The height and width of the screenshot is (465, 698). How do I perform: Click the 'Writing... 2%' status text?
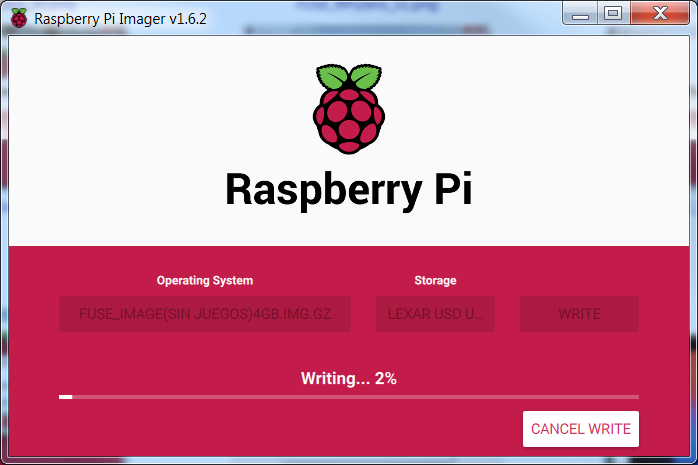(x=349, y=379)
